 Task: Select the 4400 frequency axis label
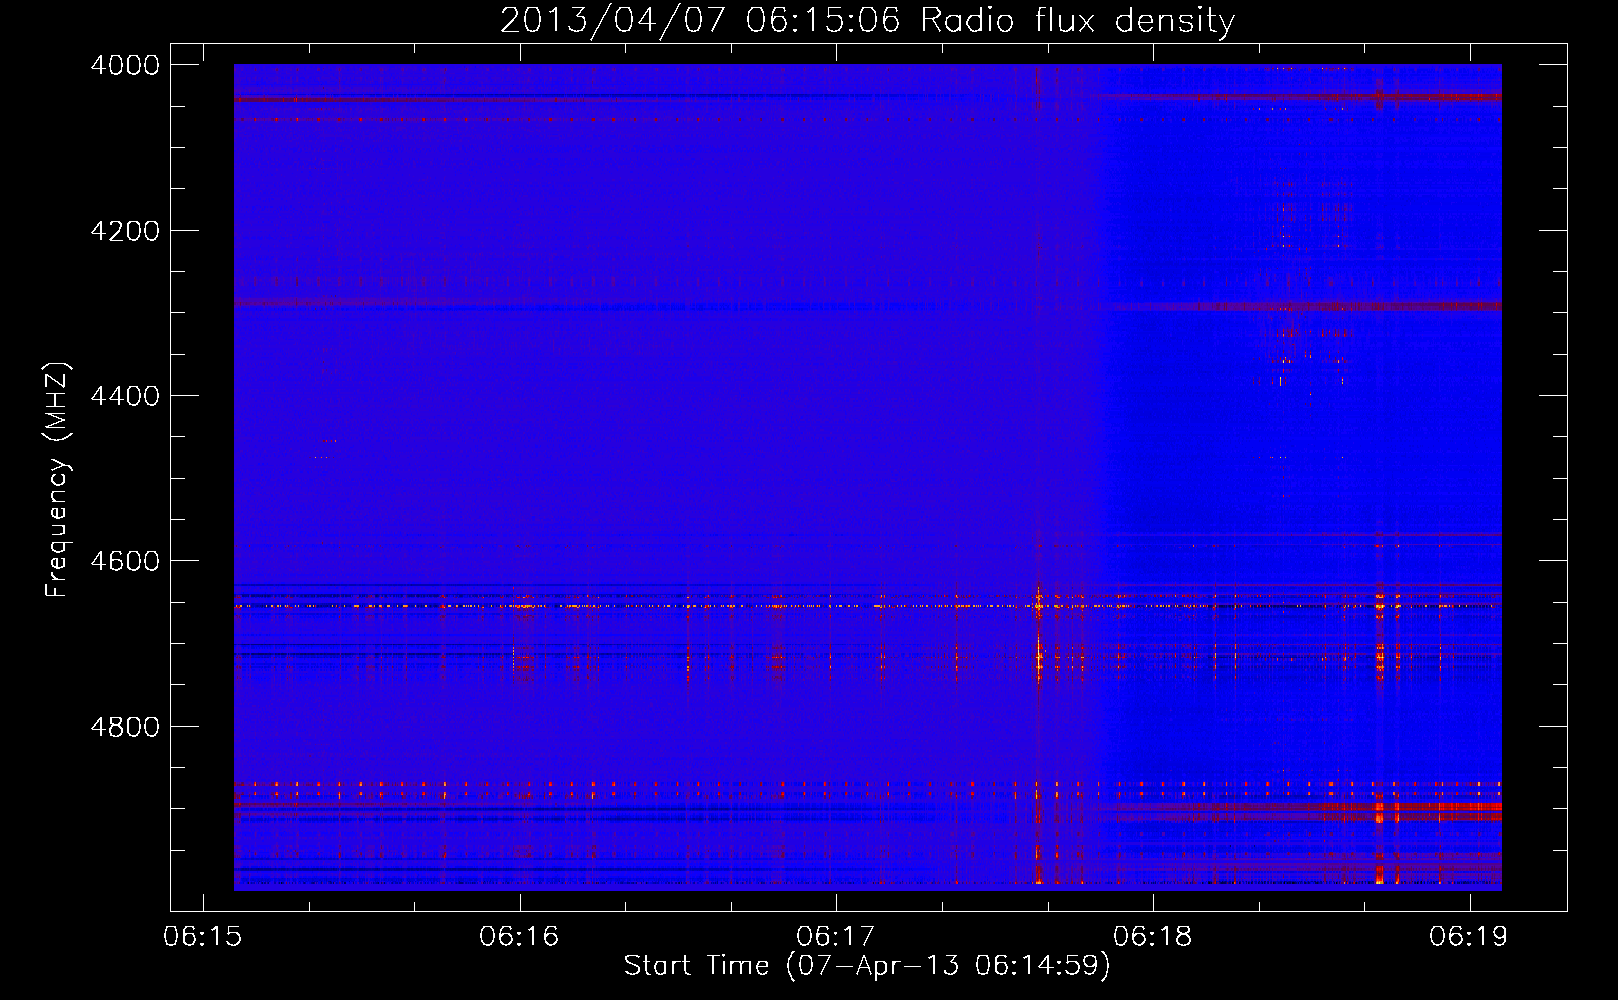tap(125, 396)
